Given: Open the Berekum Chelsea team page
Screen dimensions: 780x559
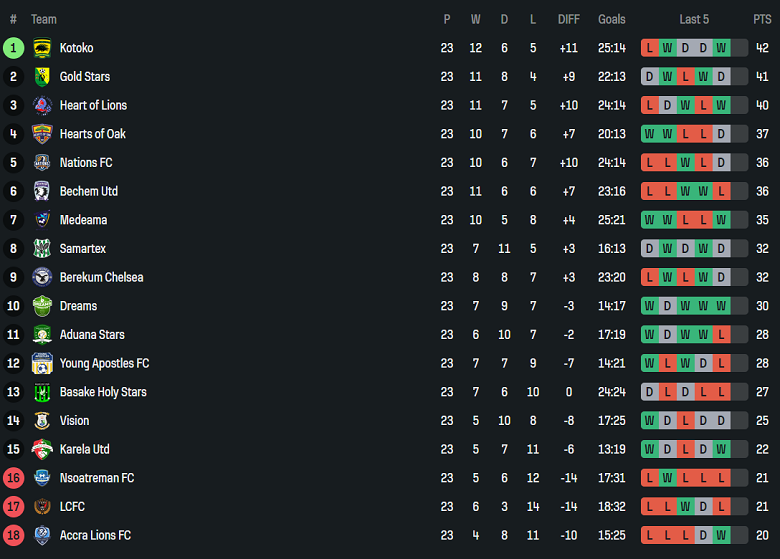Looking at the screenshot, I should coord(101,277).
